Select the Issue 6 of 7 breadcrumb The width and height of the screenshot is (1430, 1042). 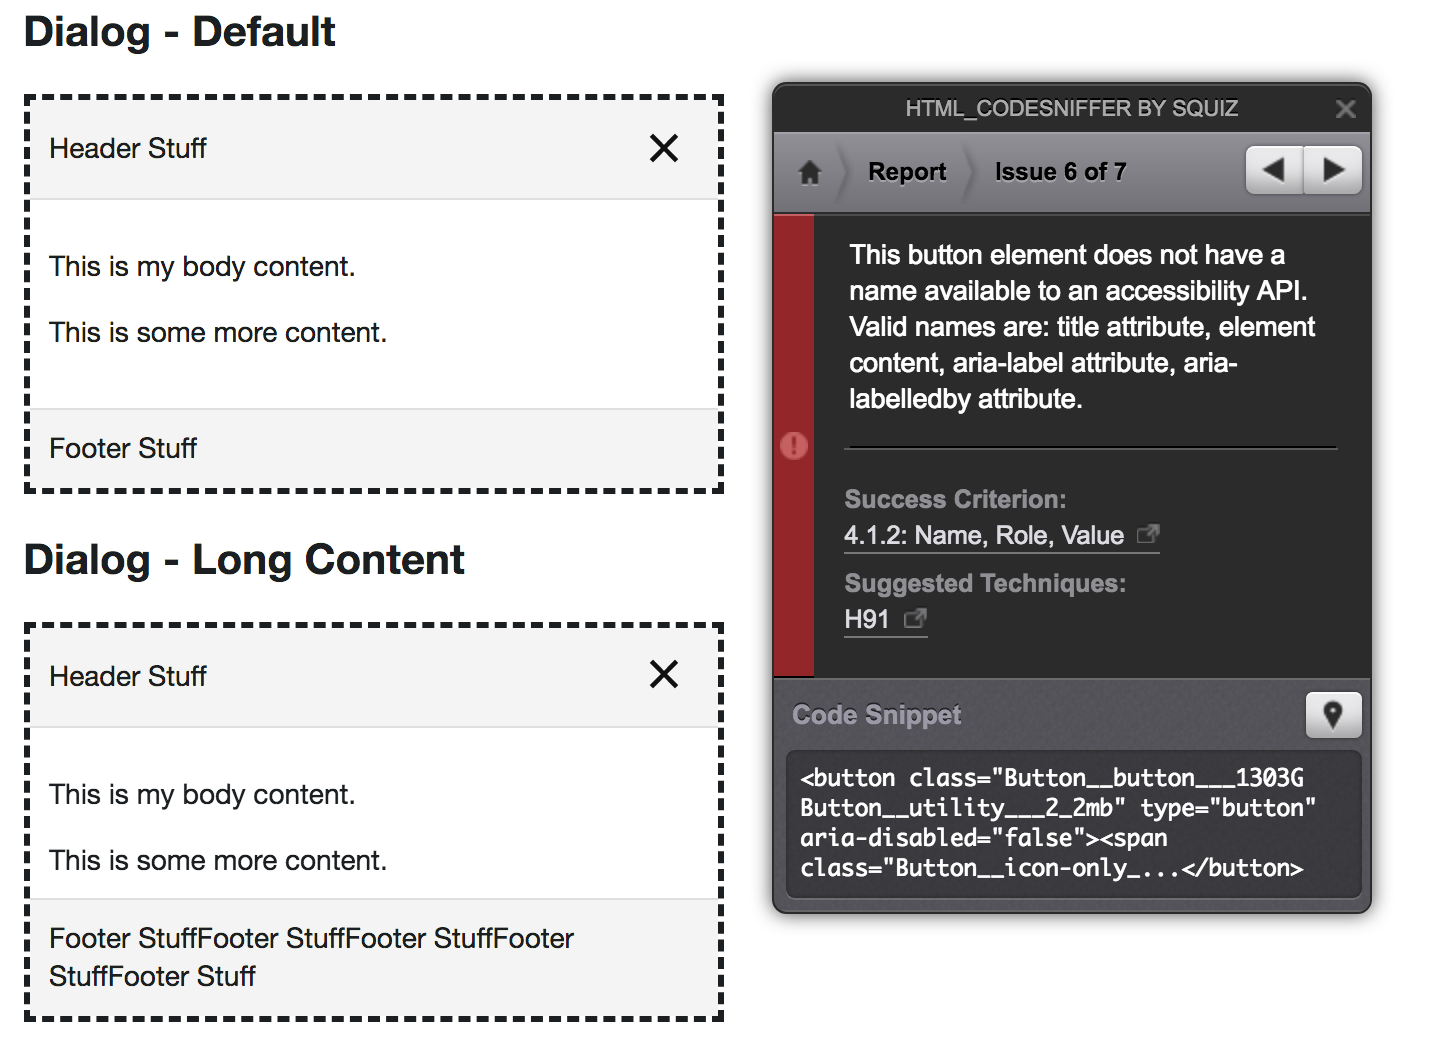(x=1059, y=171)
